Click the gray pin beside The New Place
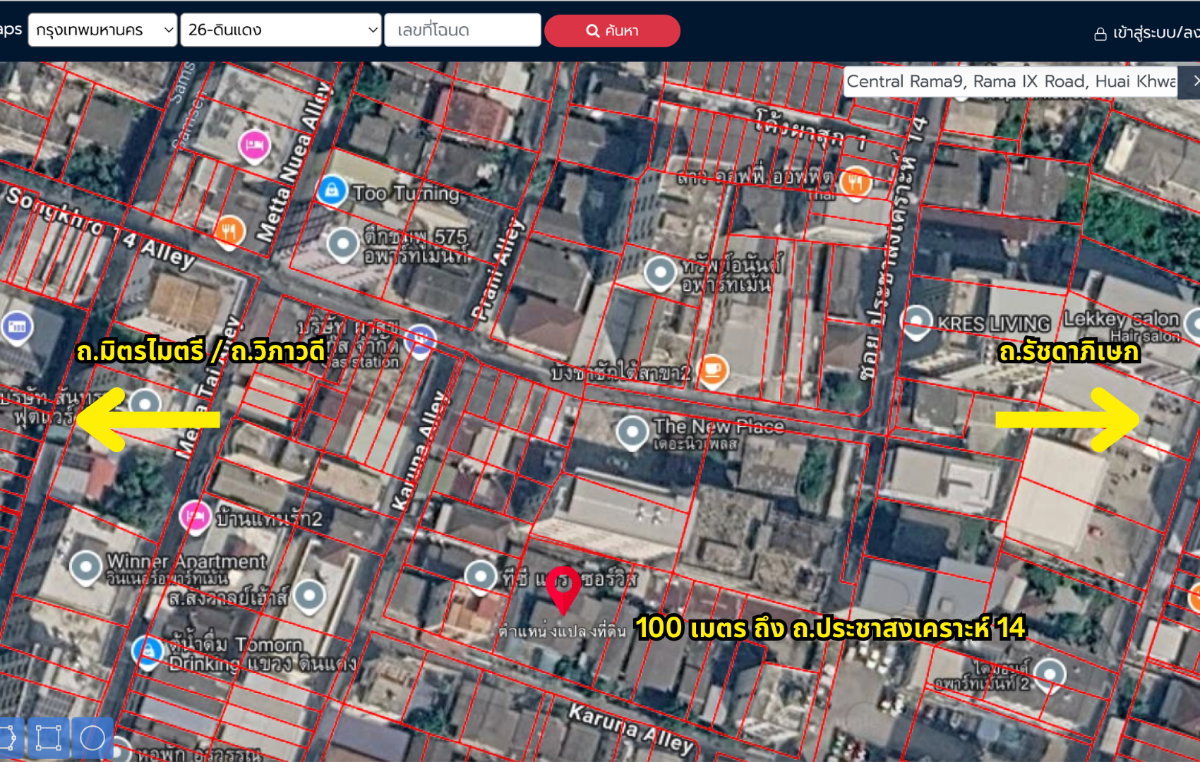Screen dimensions: 1200x762 (x=631, y=432)
